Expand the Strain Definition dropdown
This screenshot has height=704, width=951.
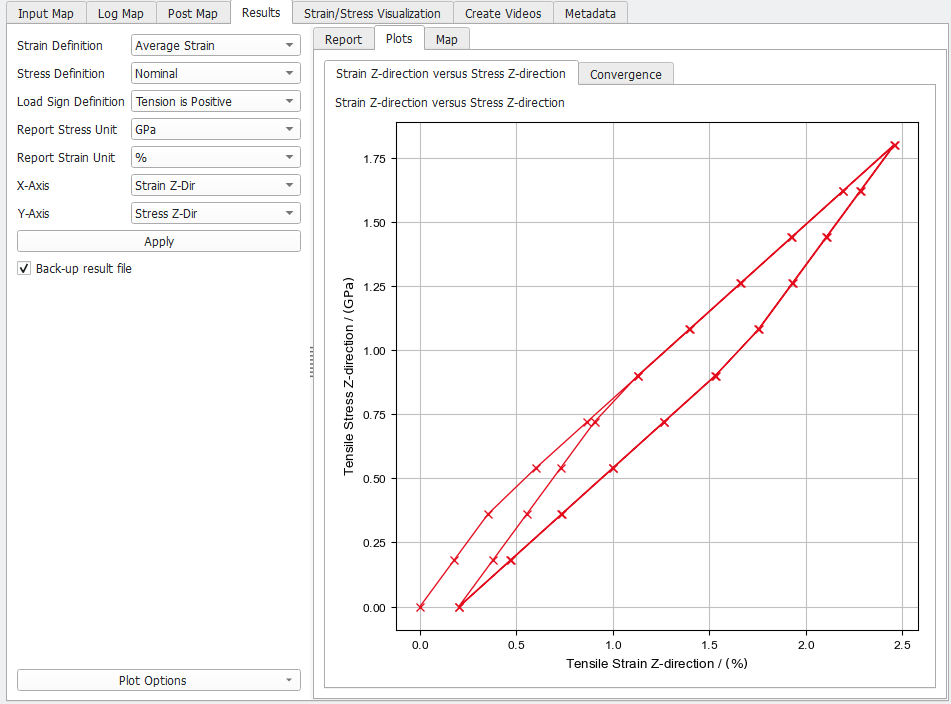(216, 45)
